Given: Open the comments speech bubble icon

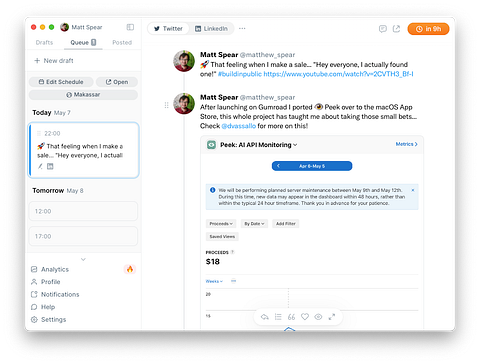Looking at the screenshot, I should coord(383,29).
